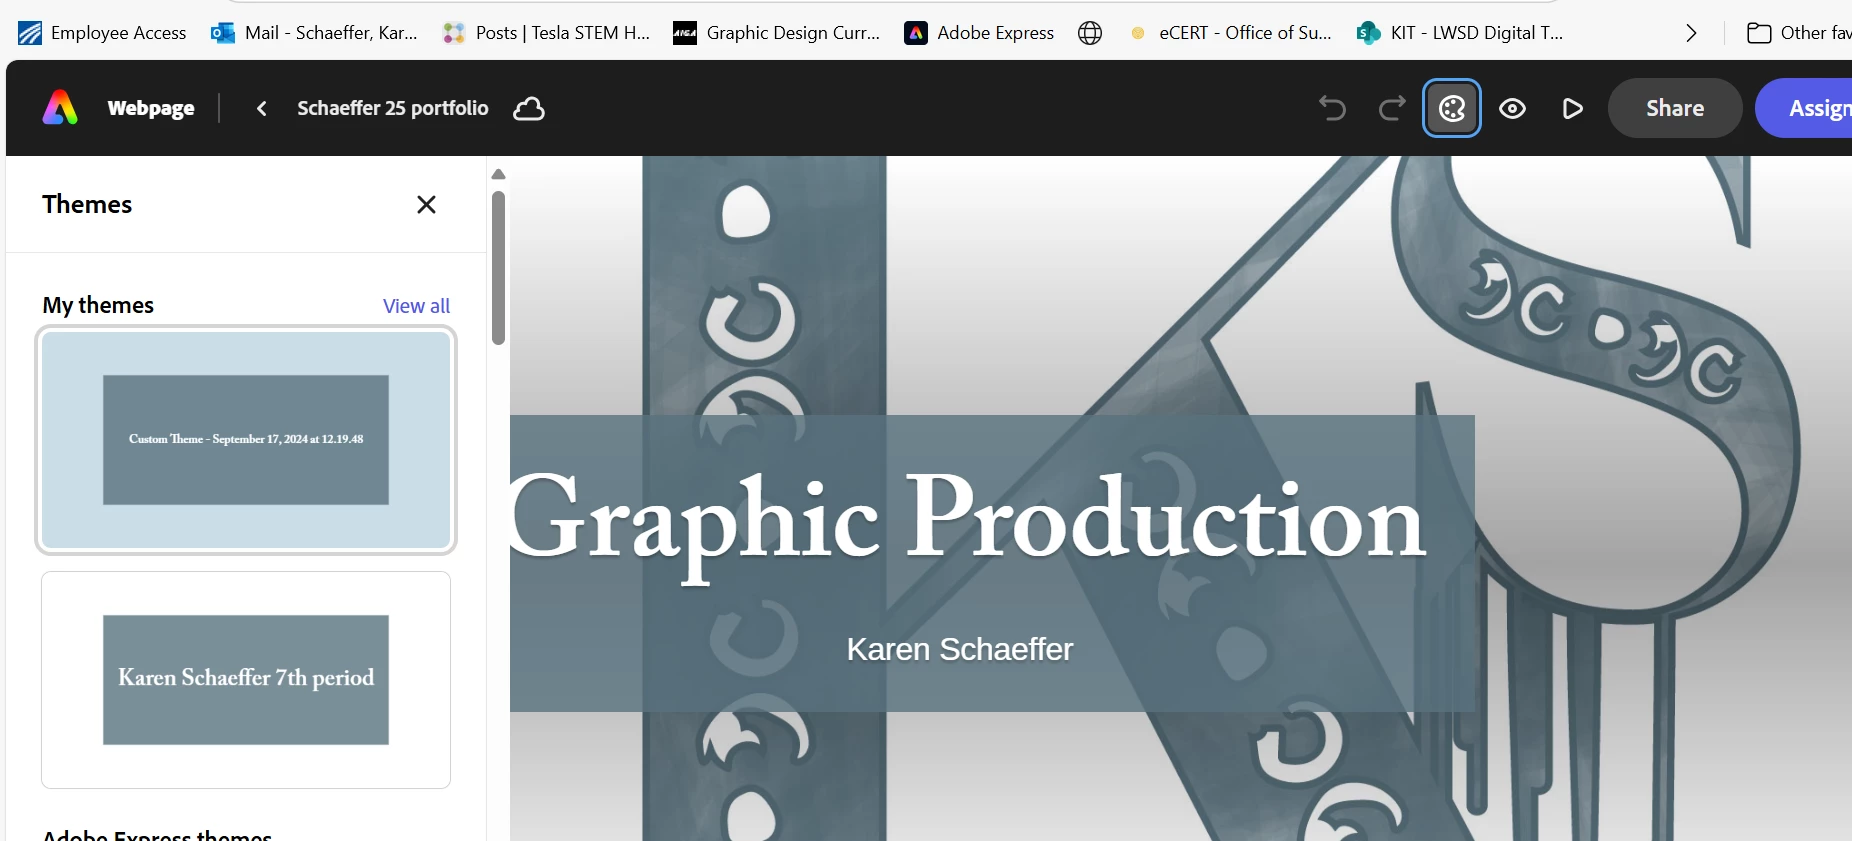This screenshot has height=841, width=1852.
Task: Toggle the Themes palette icon
Action: click(x=1452, y=108)
